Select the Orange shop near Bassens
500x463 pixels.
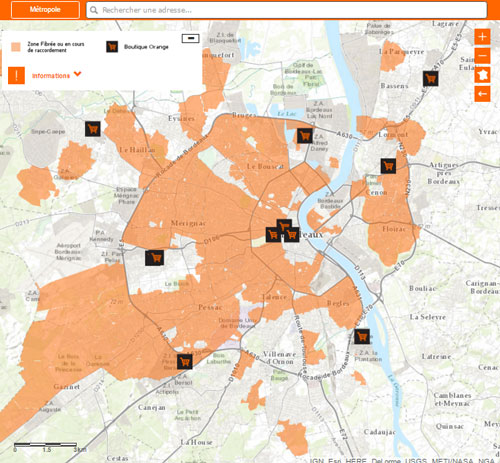point(431,79)
